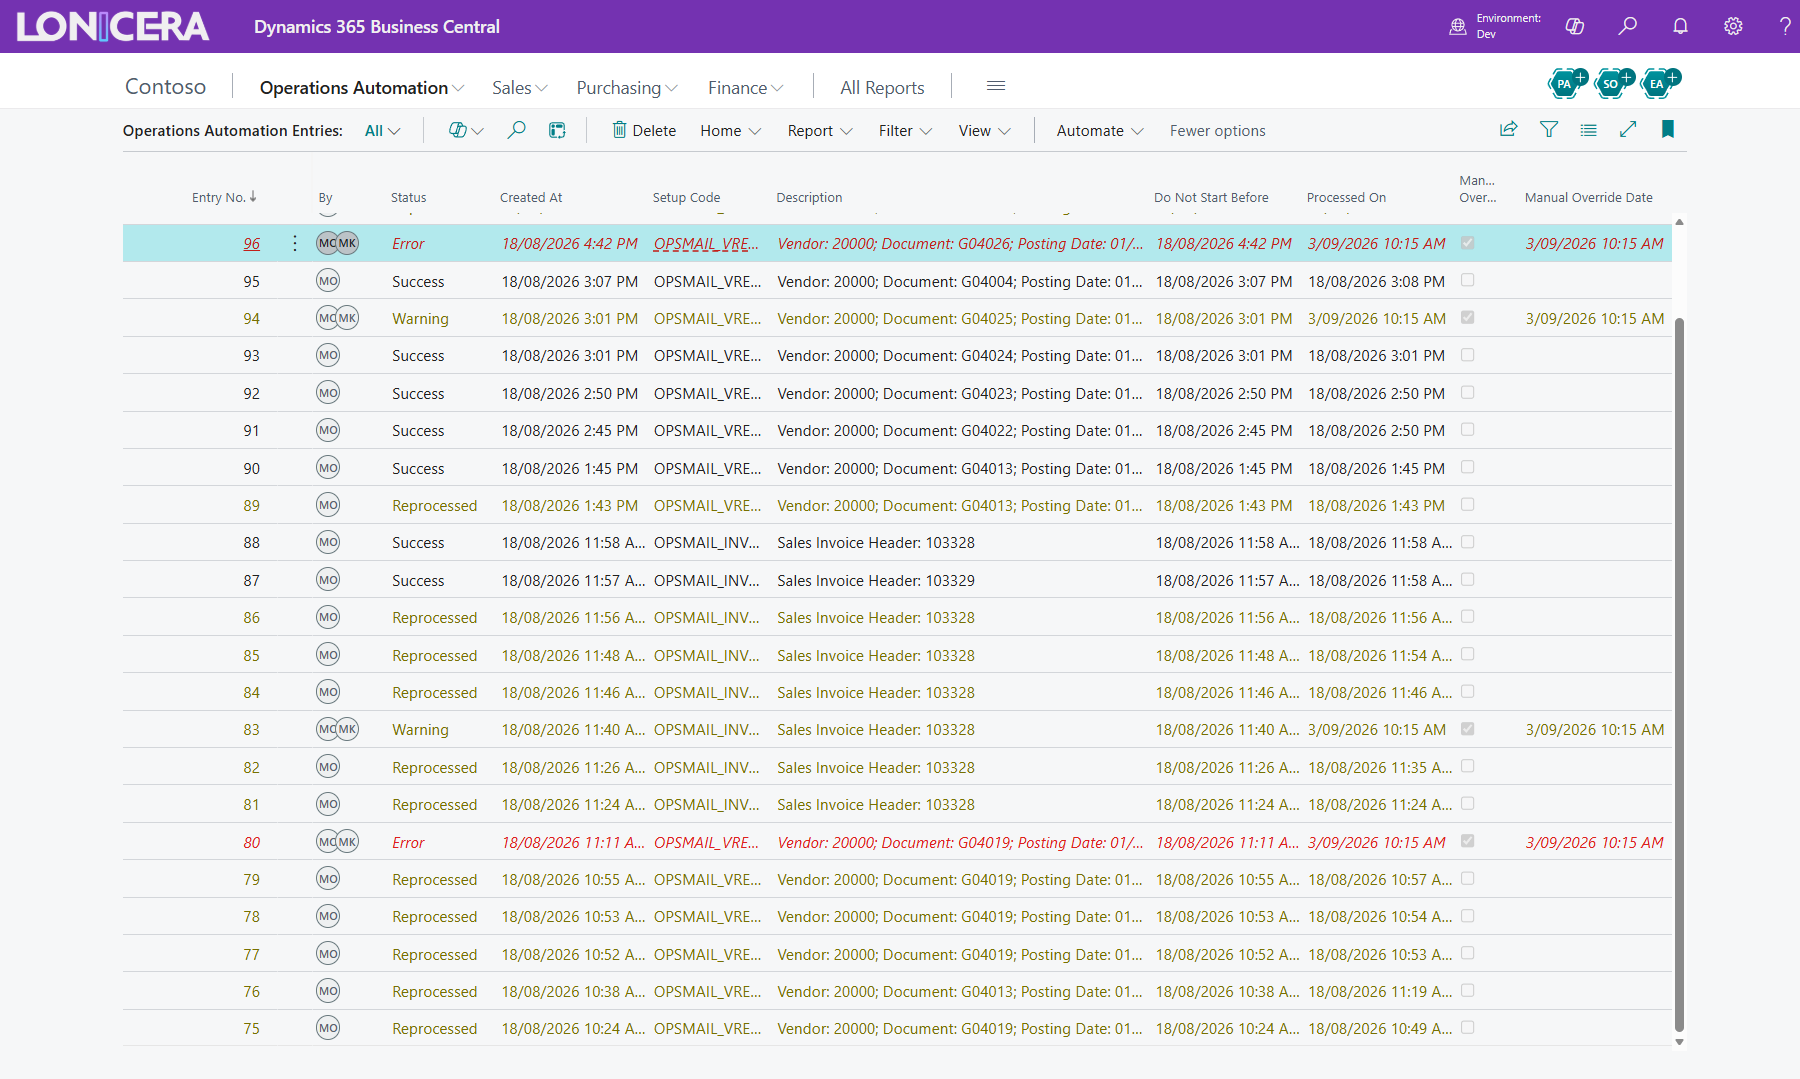Open the Finance navigation menu

point(745,88)
